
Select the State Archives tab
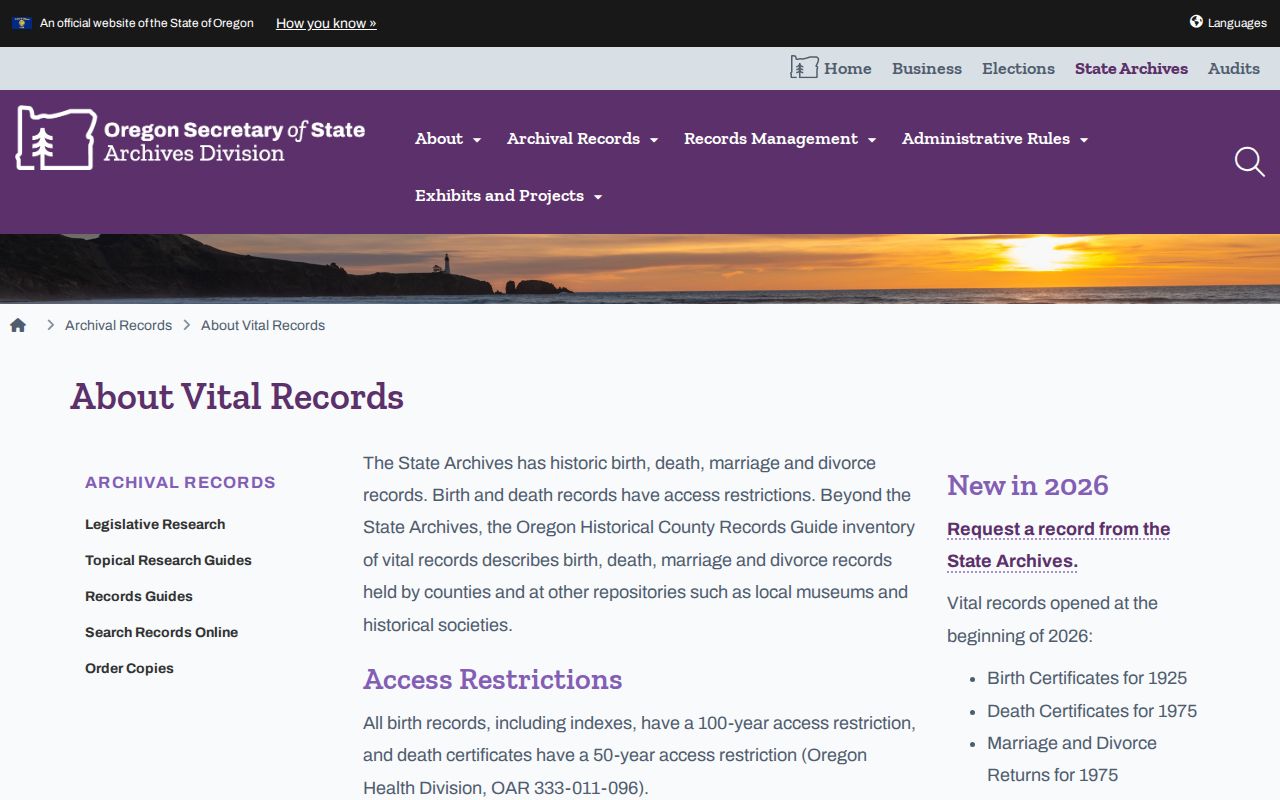[1131, 69]
